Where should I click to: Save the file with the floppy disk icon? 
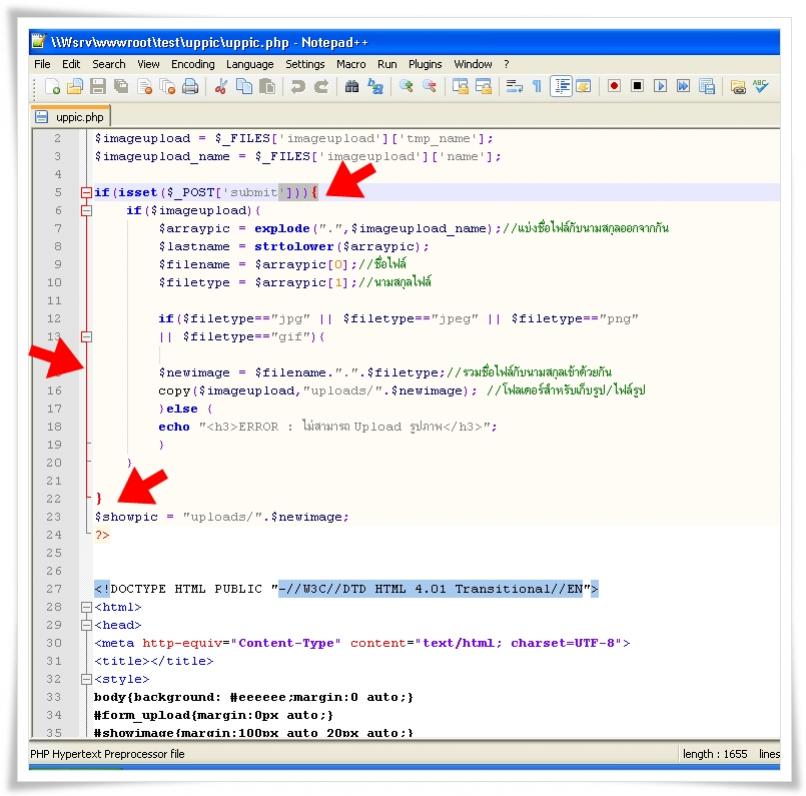(98, 86)
